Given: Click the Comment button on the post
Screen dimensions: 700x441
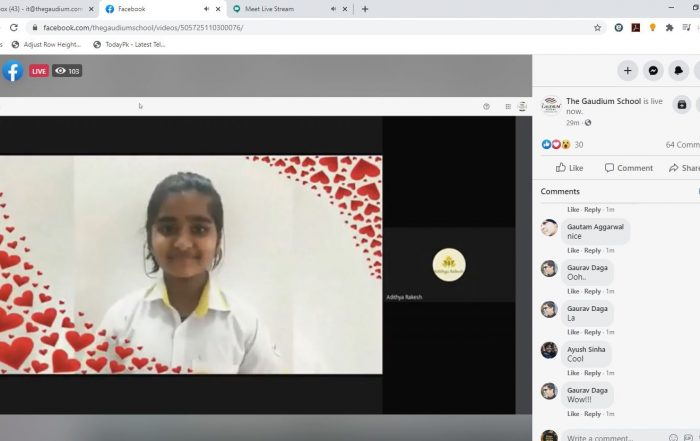Looking at the screenshot, I should (628, 168).
